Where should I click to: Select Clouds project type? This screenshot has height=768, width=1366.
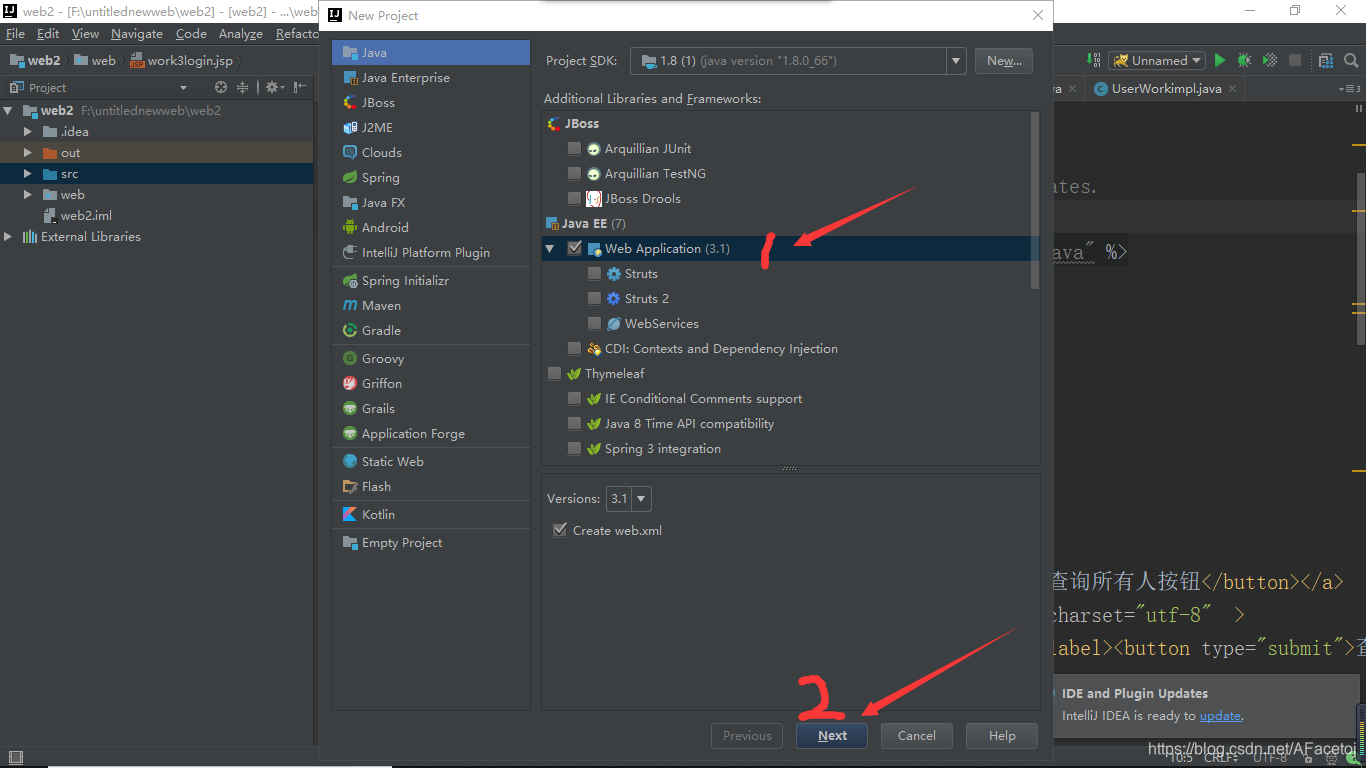[x=431, y=152]
